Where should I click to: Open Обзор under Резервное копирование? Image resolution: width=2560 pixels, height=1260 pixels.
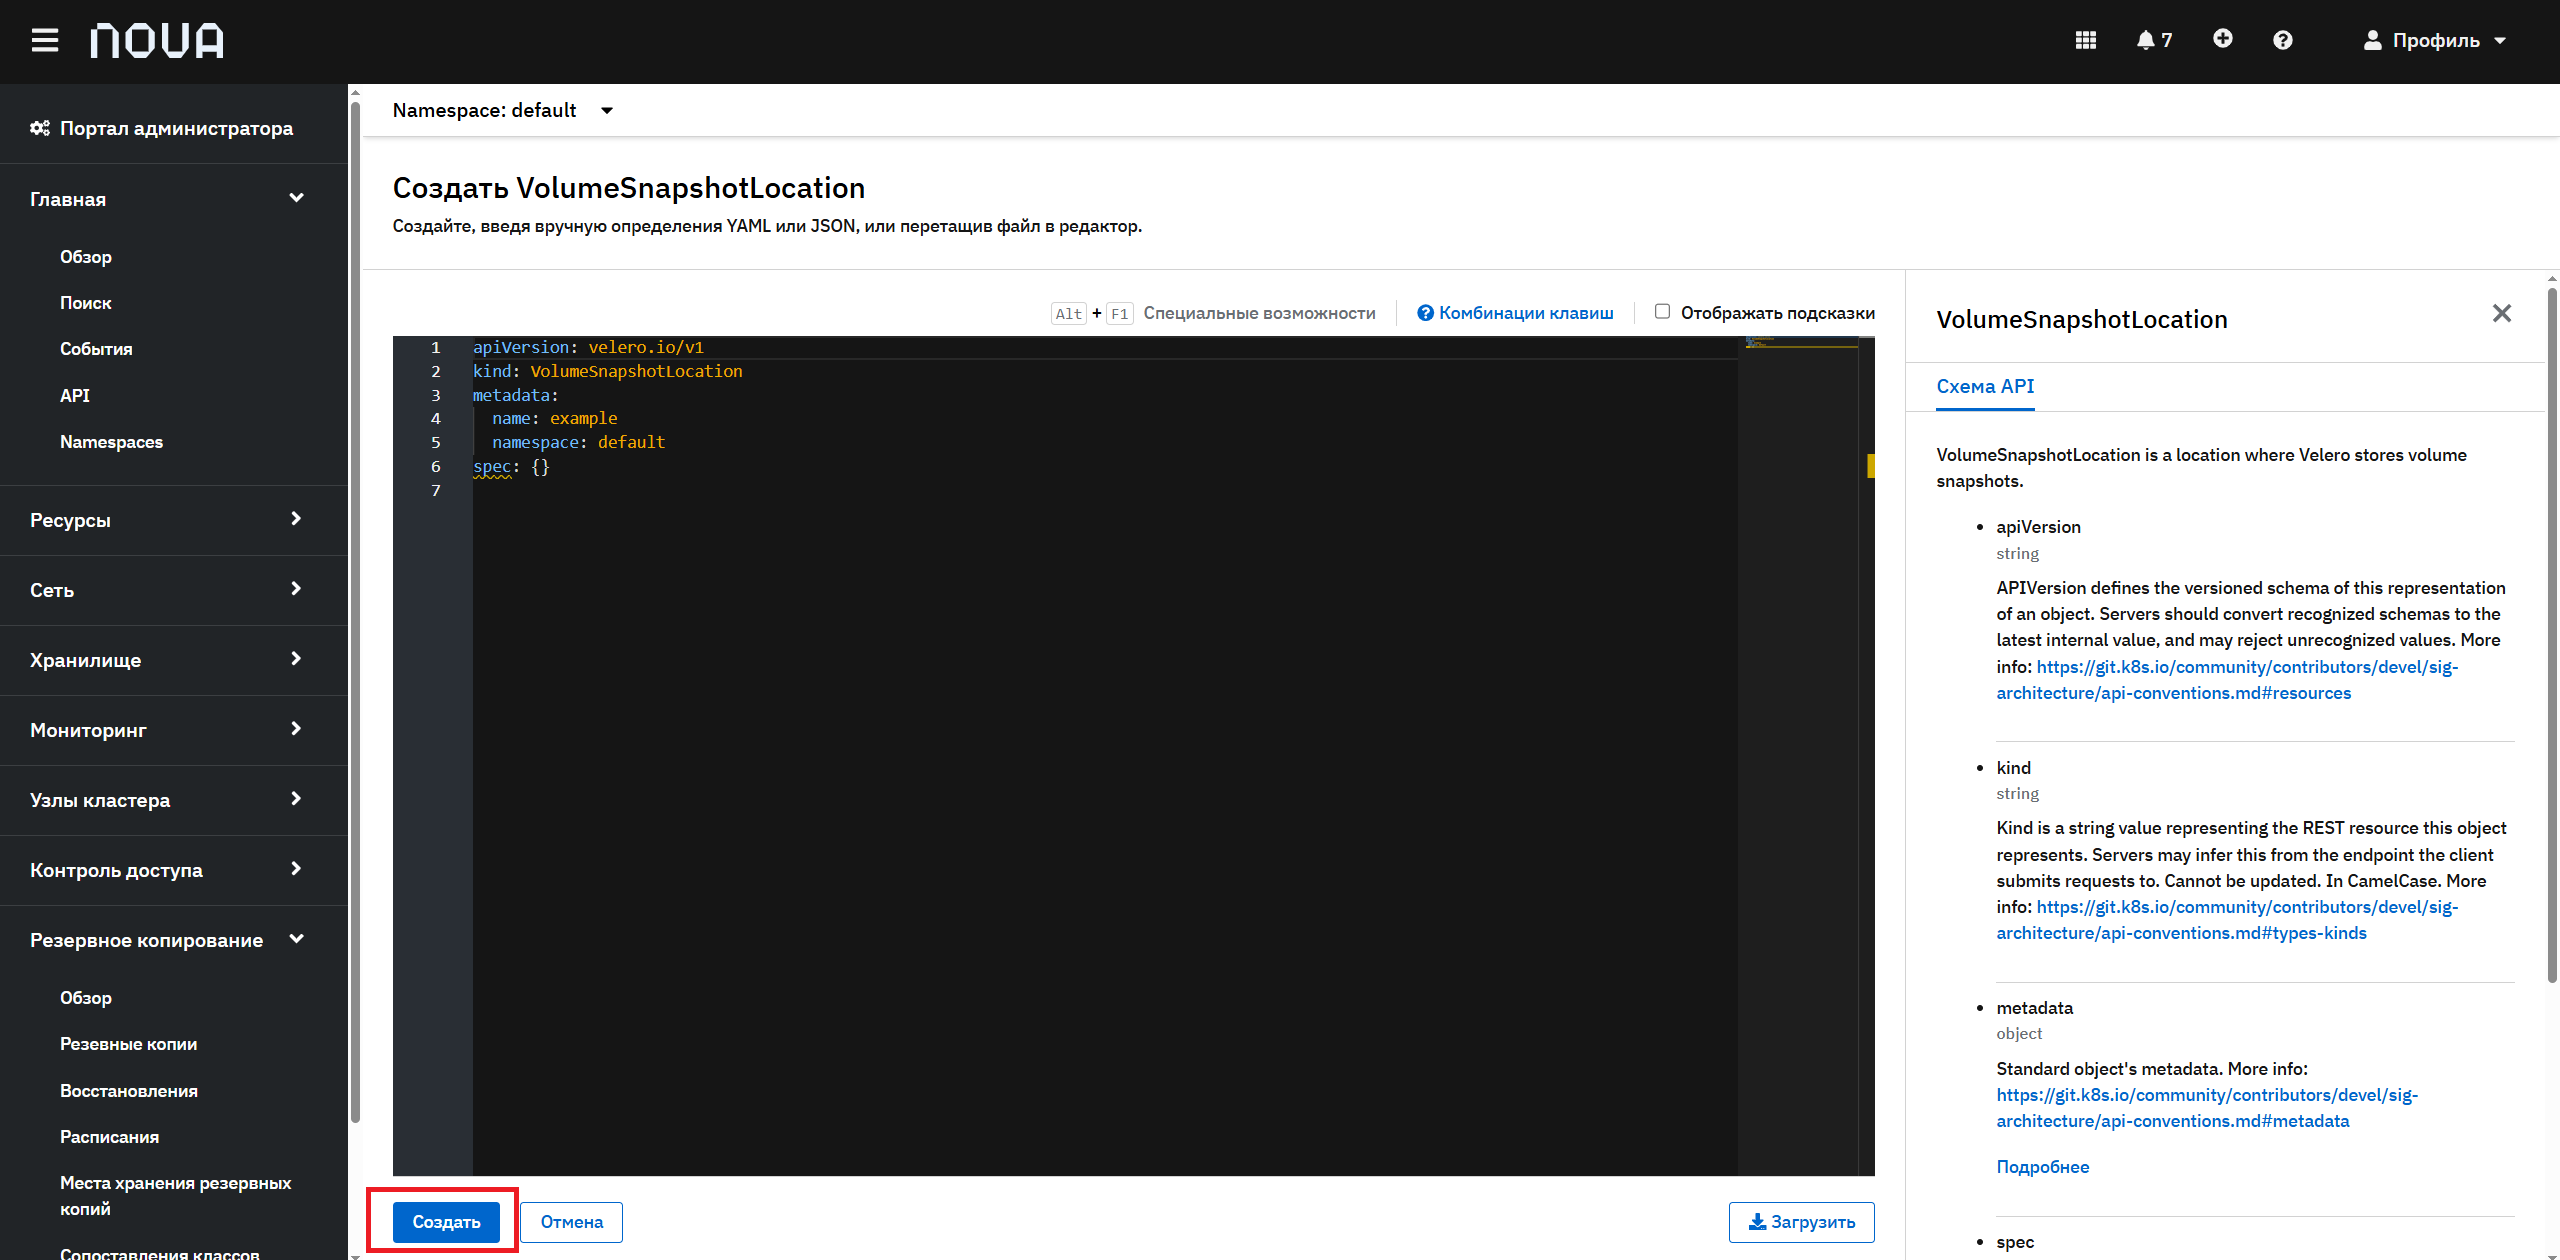click(86, 998)
